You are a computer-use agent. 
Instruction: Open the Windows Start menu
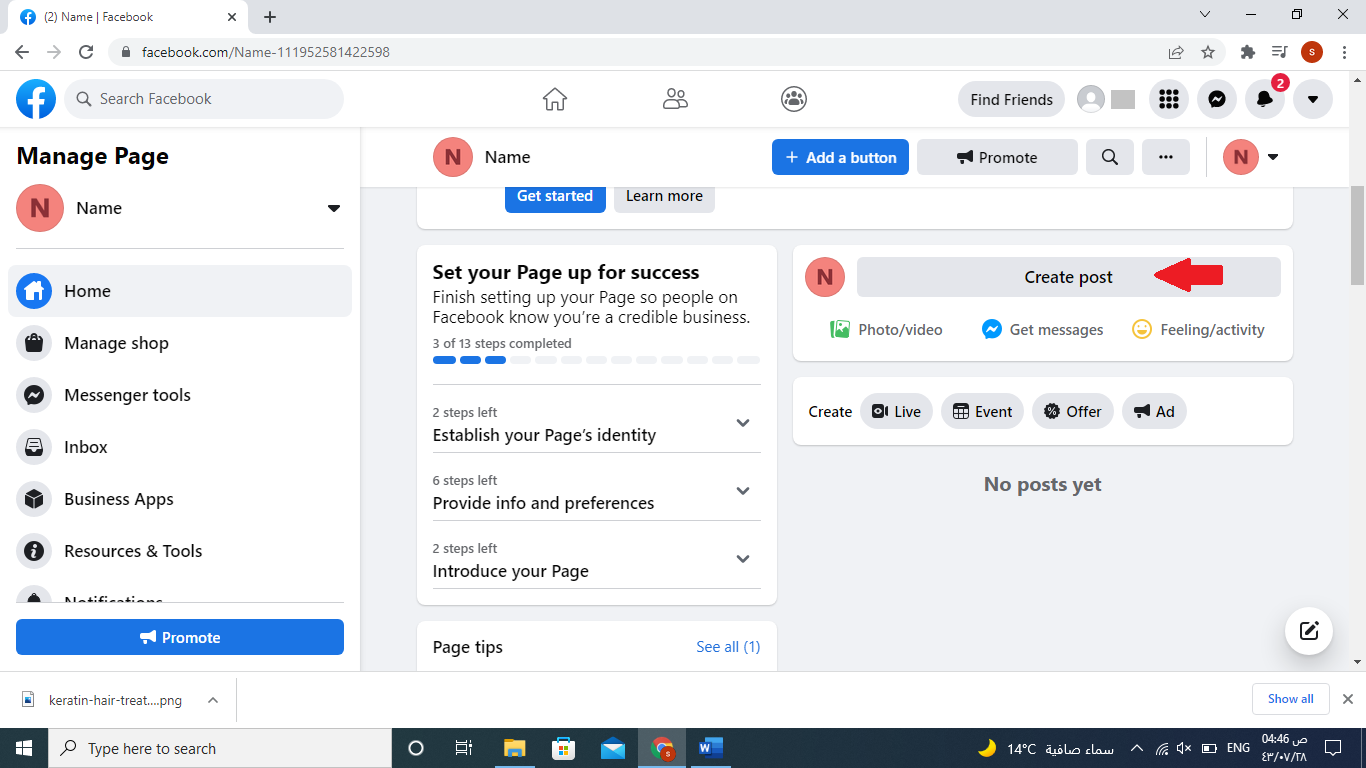(24, 748)
